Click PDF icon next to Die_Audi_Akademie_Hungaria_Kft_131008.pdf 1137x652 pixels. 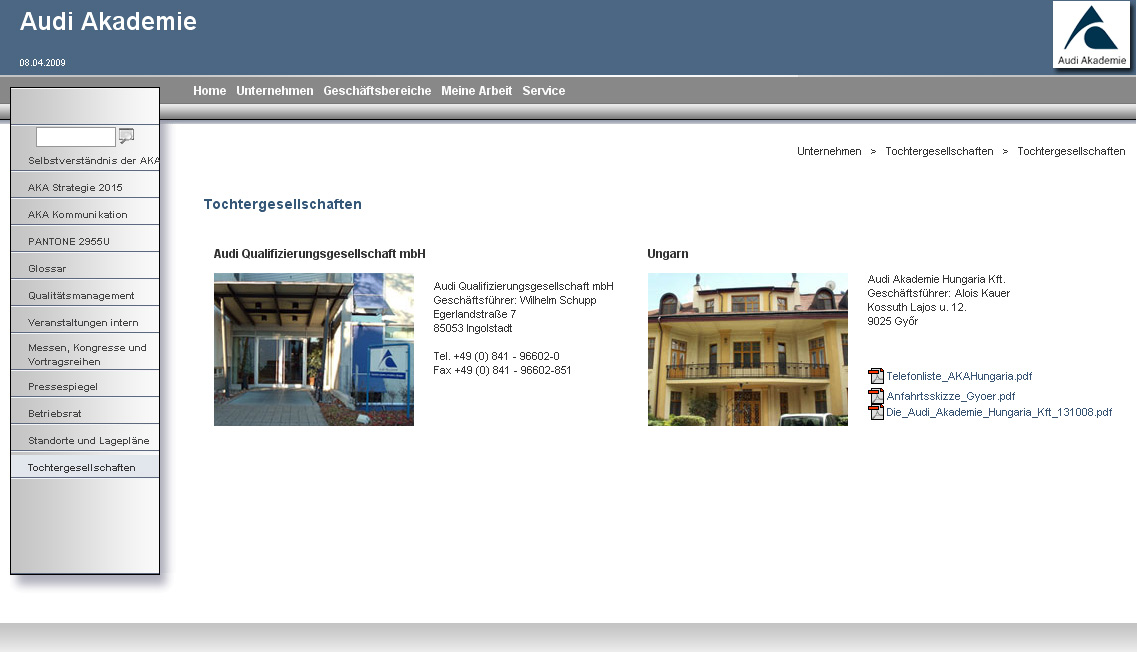point(876,412)
